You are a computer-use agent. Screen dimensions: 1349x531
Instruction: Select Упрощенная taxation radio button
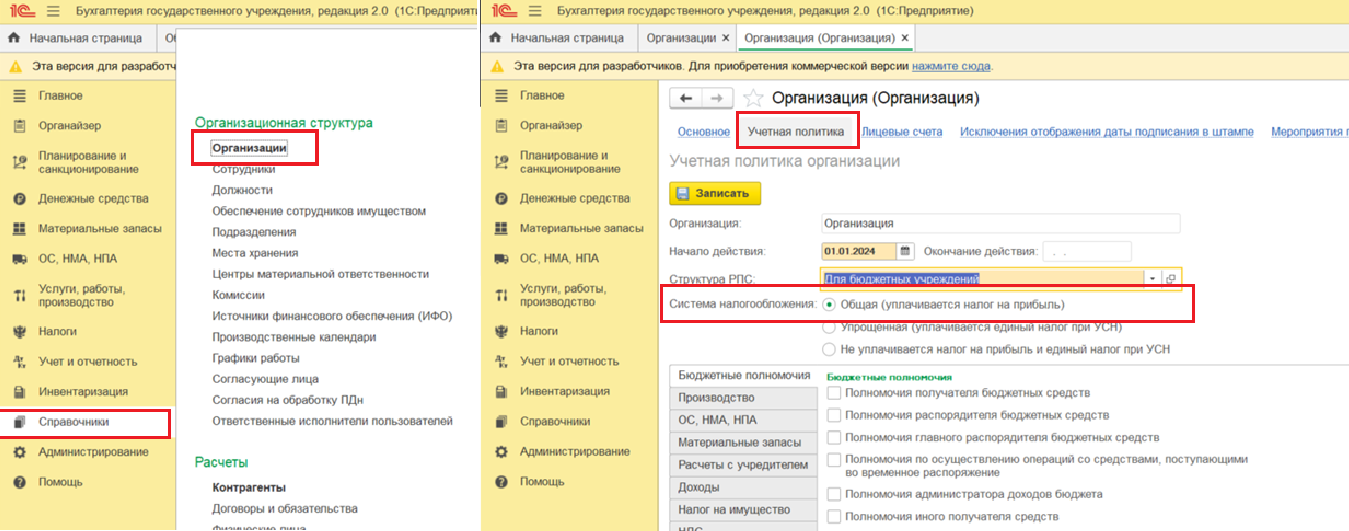829,327
